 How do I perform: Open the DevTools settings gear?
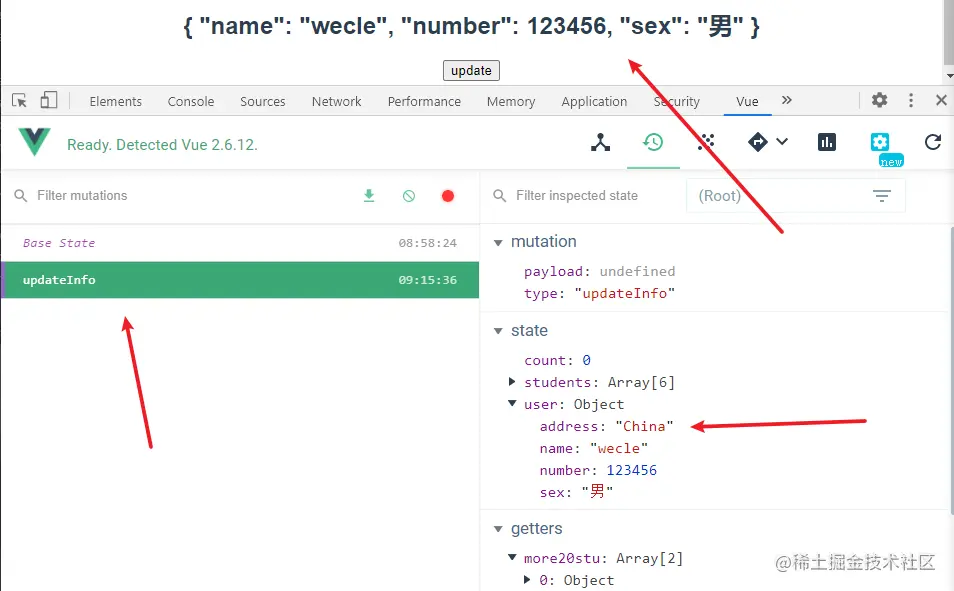[879, 100]
